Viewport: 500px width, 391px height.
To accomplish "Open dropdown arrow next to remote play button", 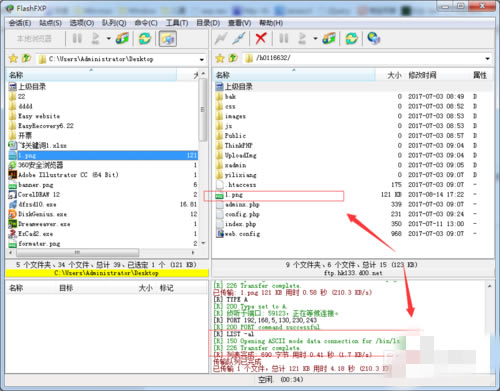I will [315, 39].
